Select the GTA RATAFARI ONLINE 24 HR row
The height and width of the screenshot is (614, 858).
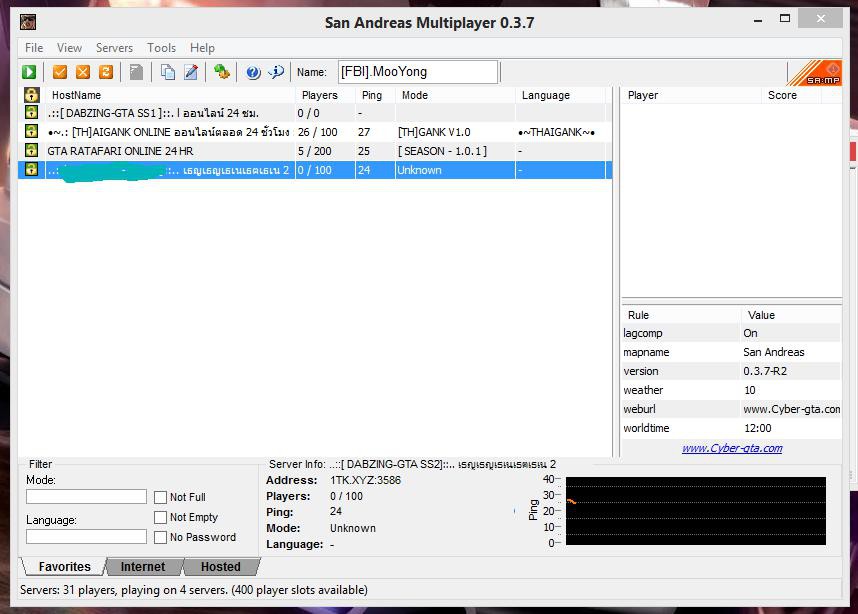point(315,151)
